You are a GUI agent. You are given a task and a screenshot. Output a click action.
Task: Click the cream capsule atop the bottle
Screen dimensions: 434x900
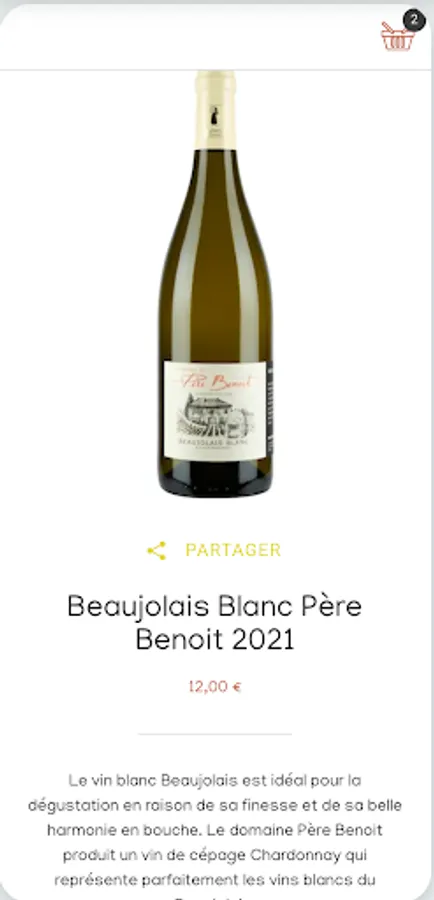[x=215, y=110]
